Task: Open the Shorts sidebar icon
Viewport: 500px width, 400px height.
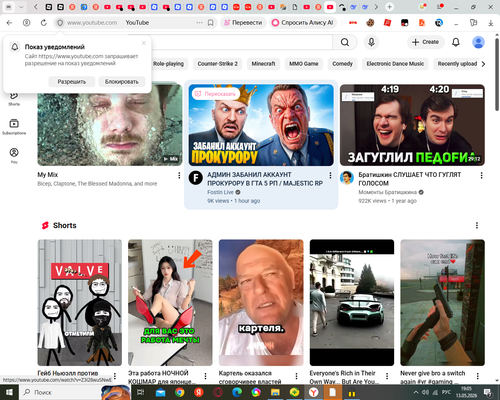Action: coord(14,99)
